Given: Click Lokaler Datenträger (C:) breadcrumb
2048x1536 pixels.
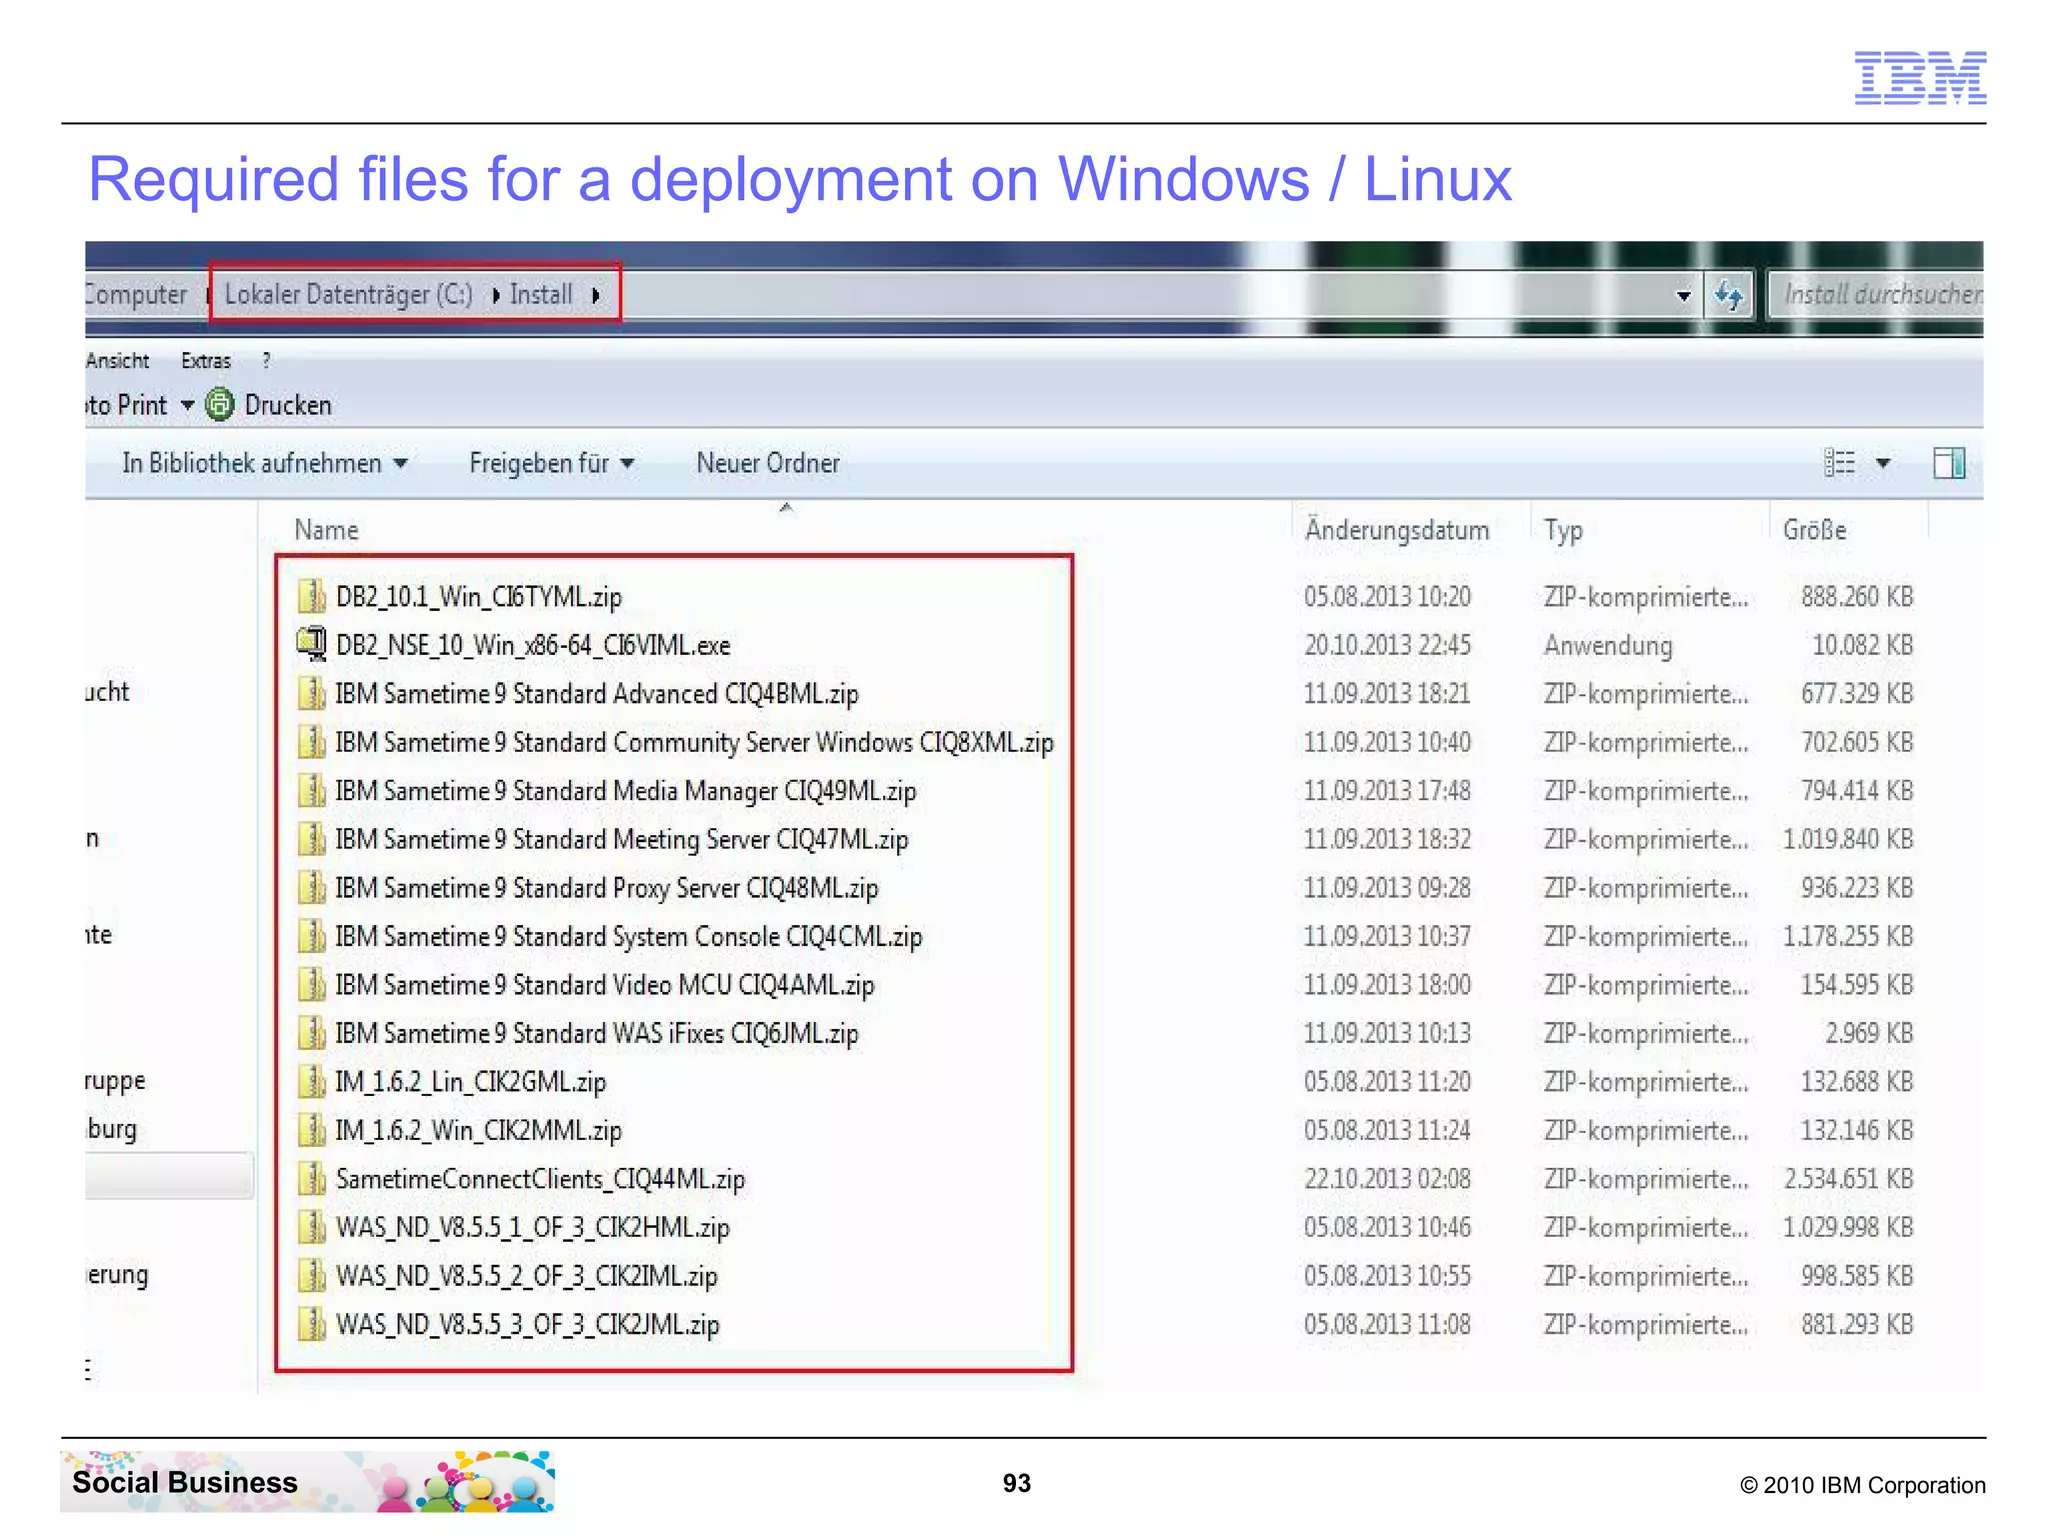Looking at the screenshot, I should click(x=348, y=295).
